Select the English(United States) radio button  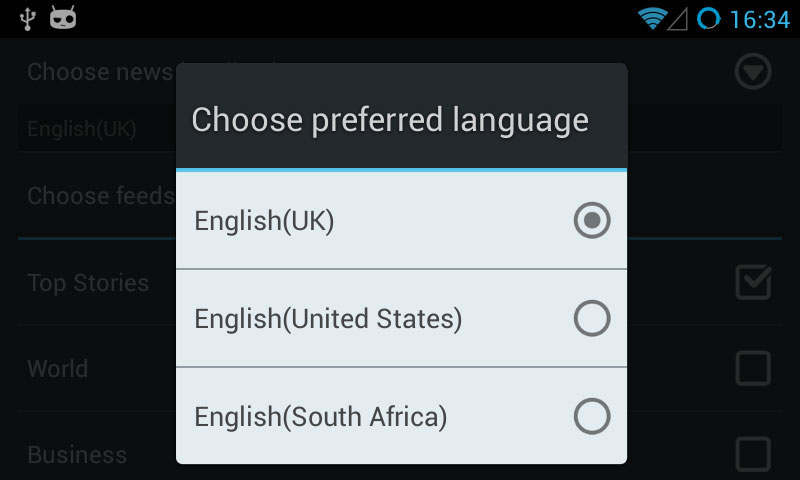(x=592, y=318)
